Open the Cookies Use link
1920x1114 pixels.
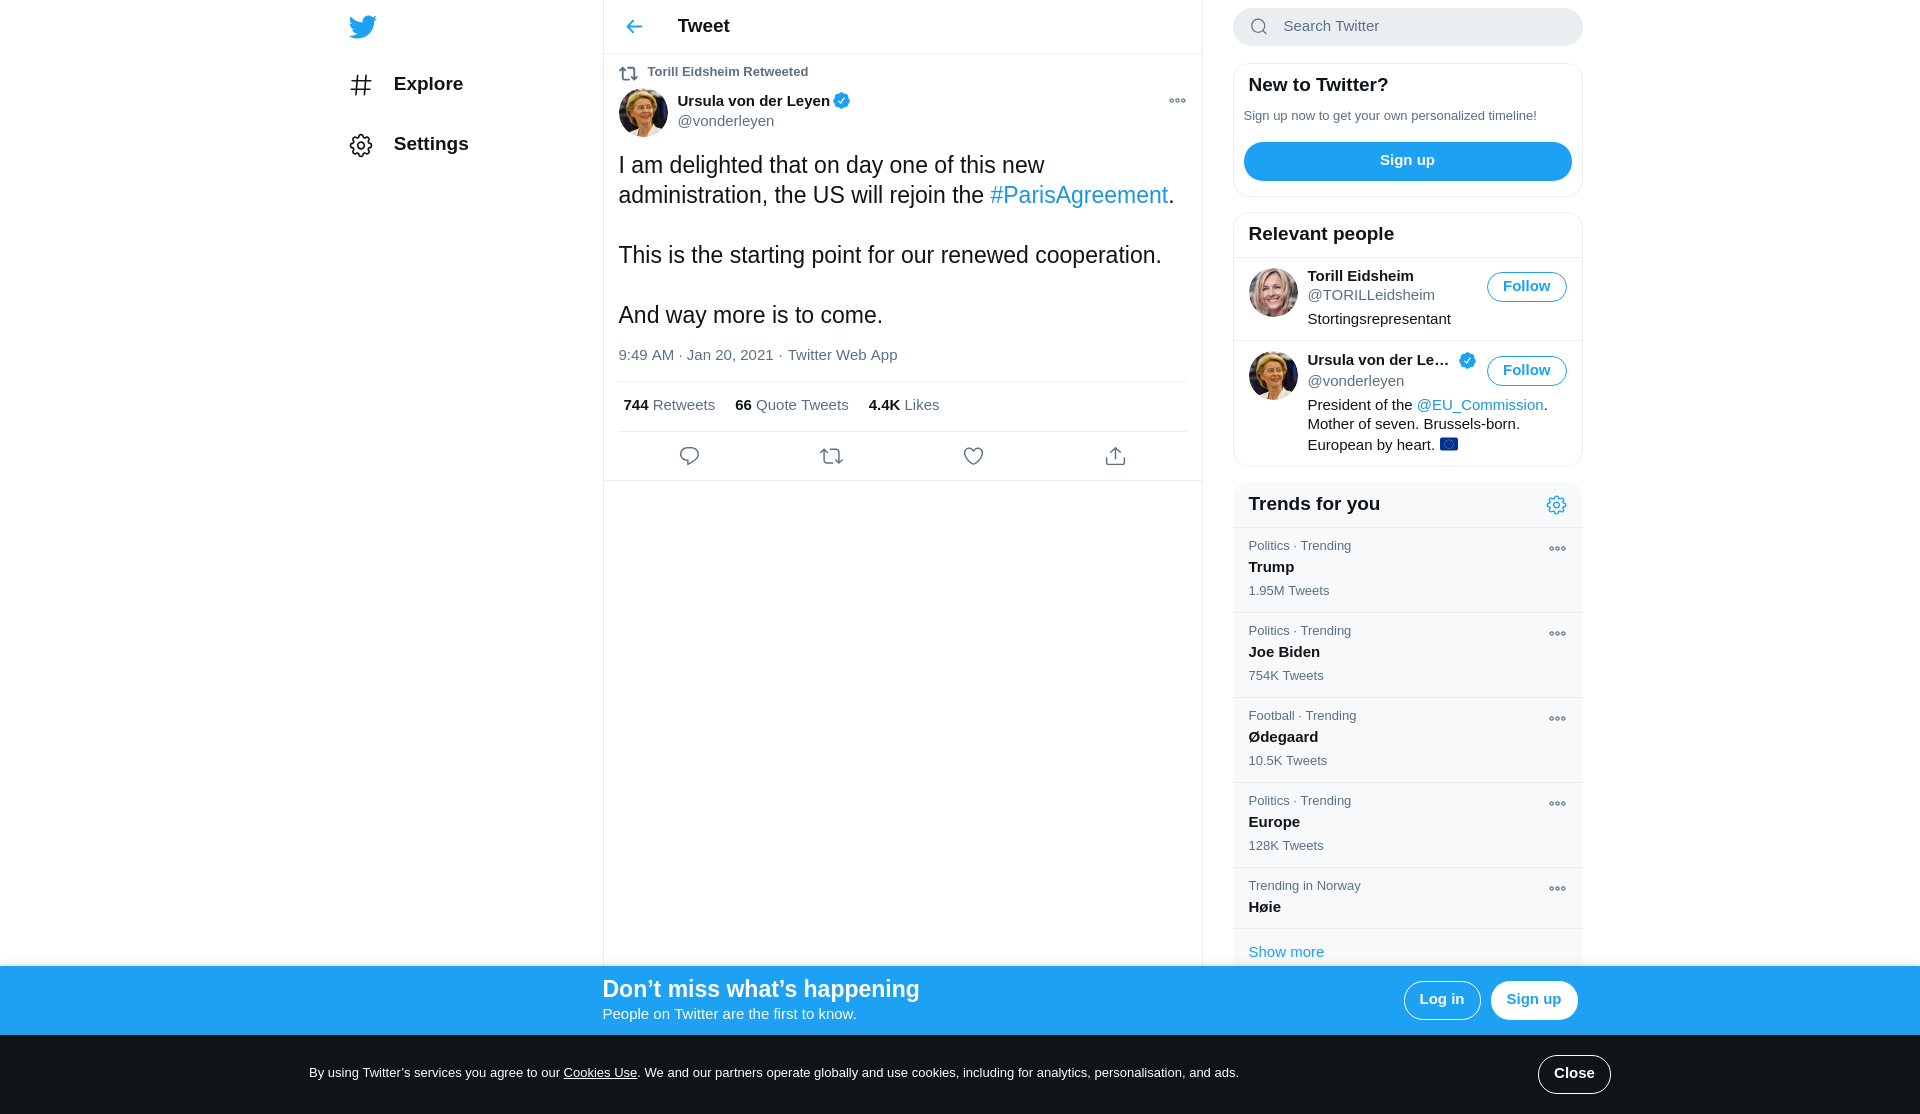pos(600,1073)
